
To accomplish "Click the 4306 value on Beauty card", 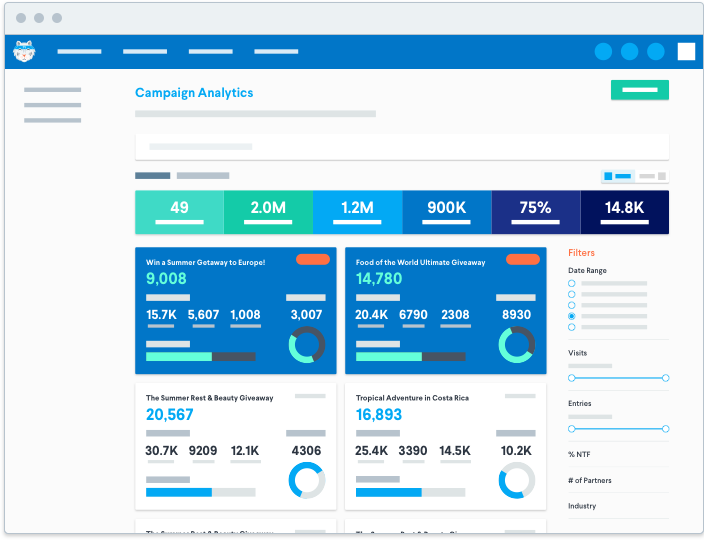I will [306, 451].
